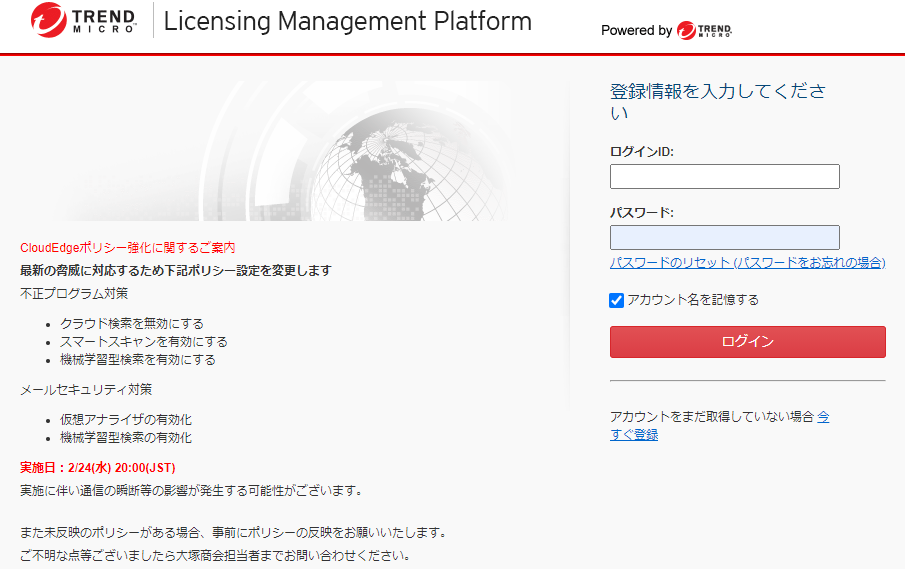This screenshot has width=905, height=569.
Task: Click the 機械学習型検索を有効にする bullet item
Action: coord(138,360)
